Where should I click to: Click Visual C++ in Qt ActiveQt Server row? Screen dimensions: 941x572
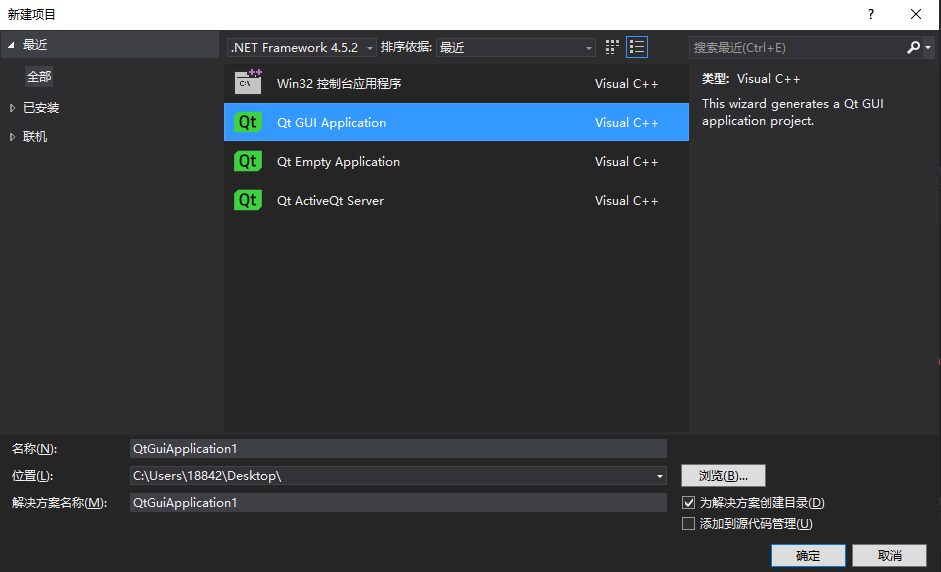(627, 201)
